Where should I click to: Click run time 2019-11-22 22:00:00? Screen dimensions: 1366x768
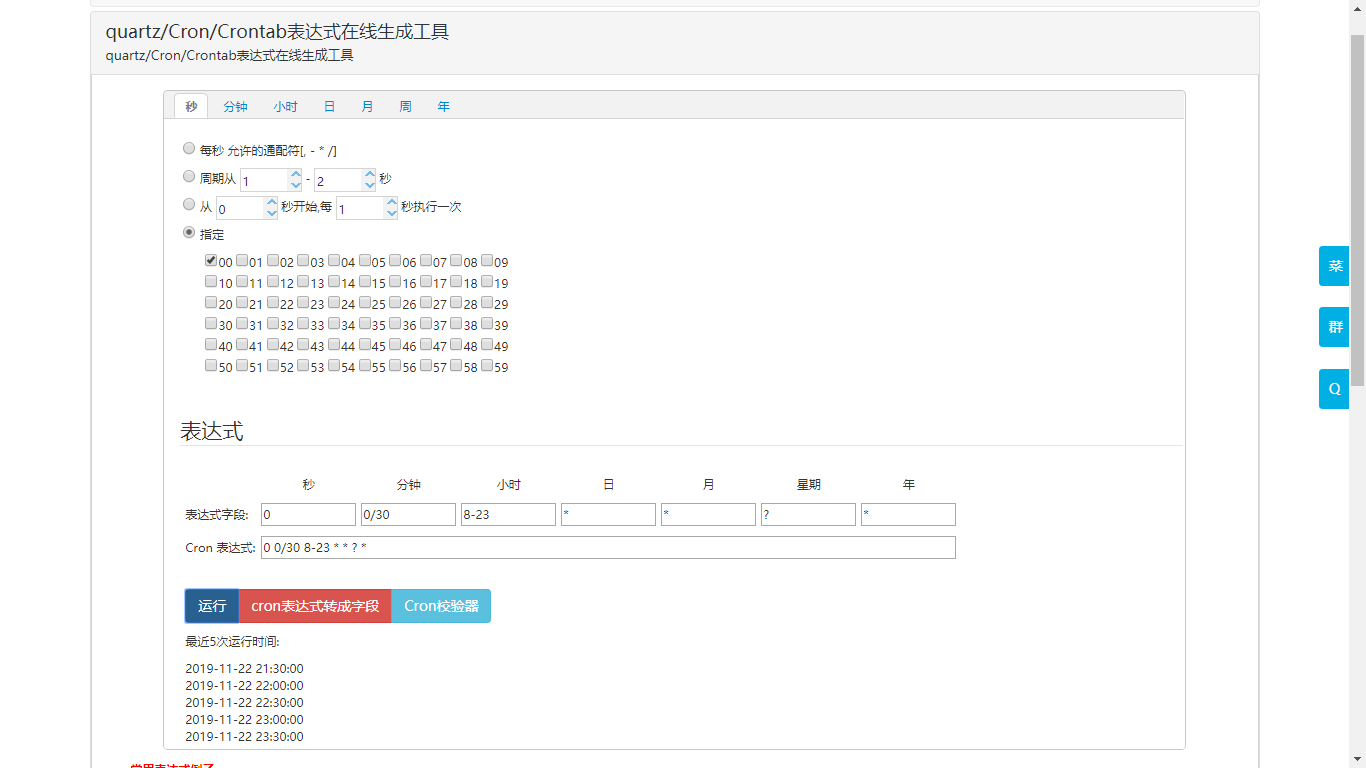click(x=244, y=686)
